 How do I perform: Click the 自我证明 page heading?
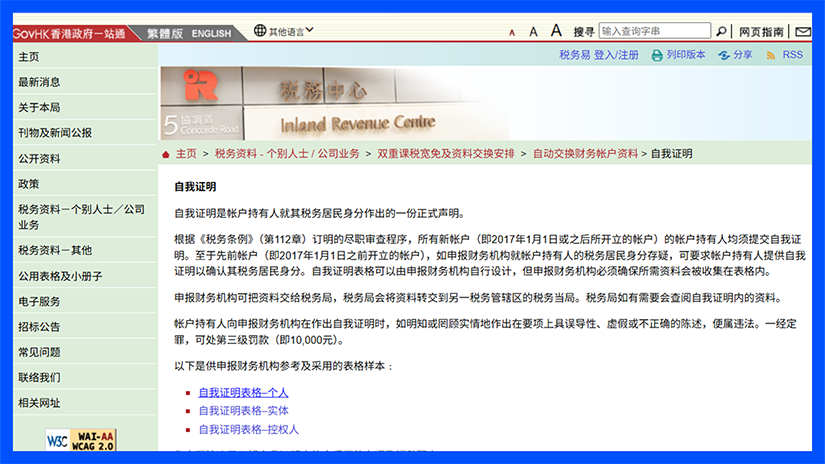click(195, 187)
